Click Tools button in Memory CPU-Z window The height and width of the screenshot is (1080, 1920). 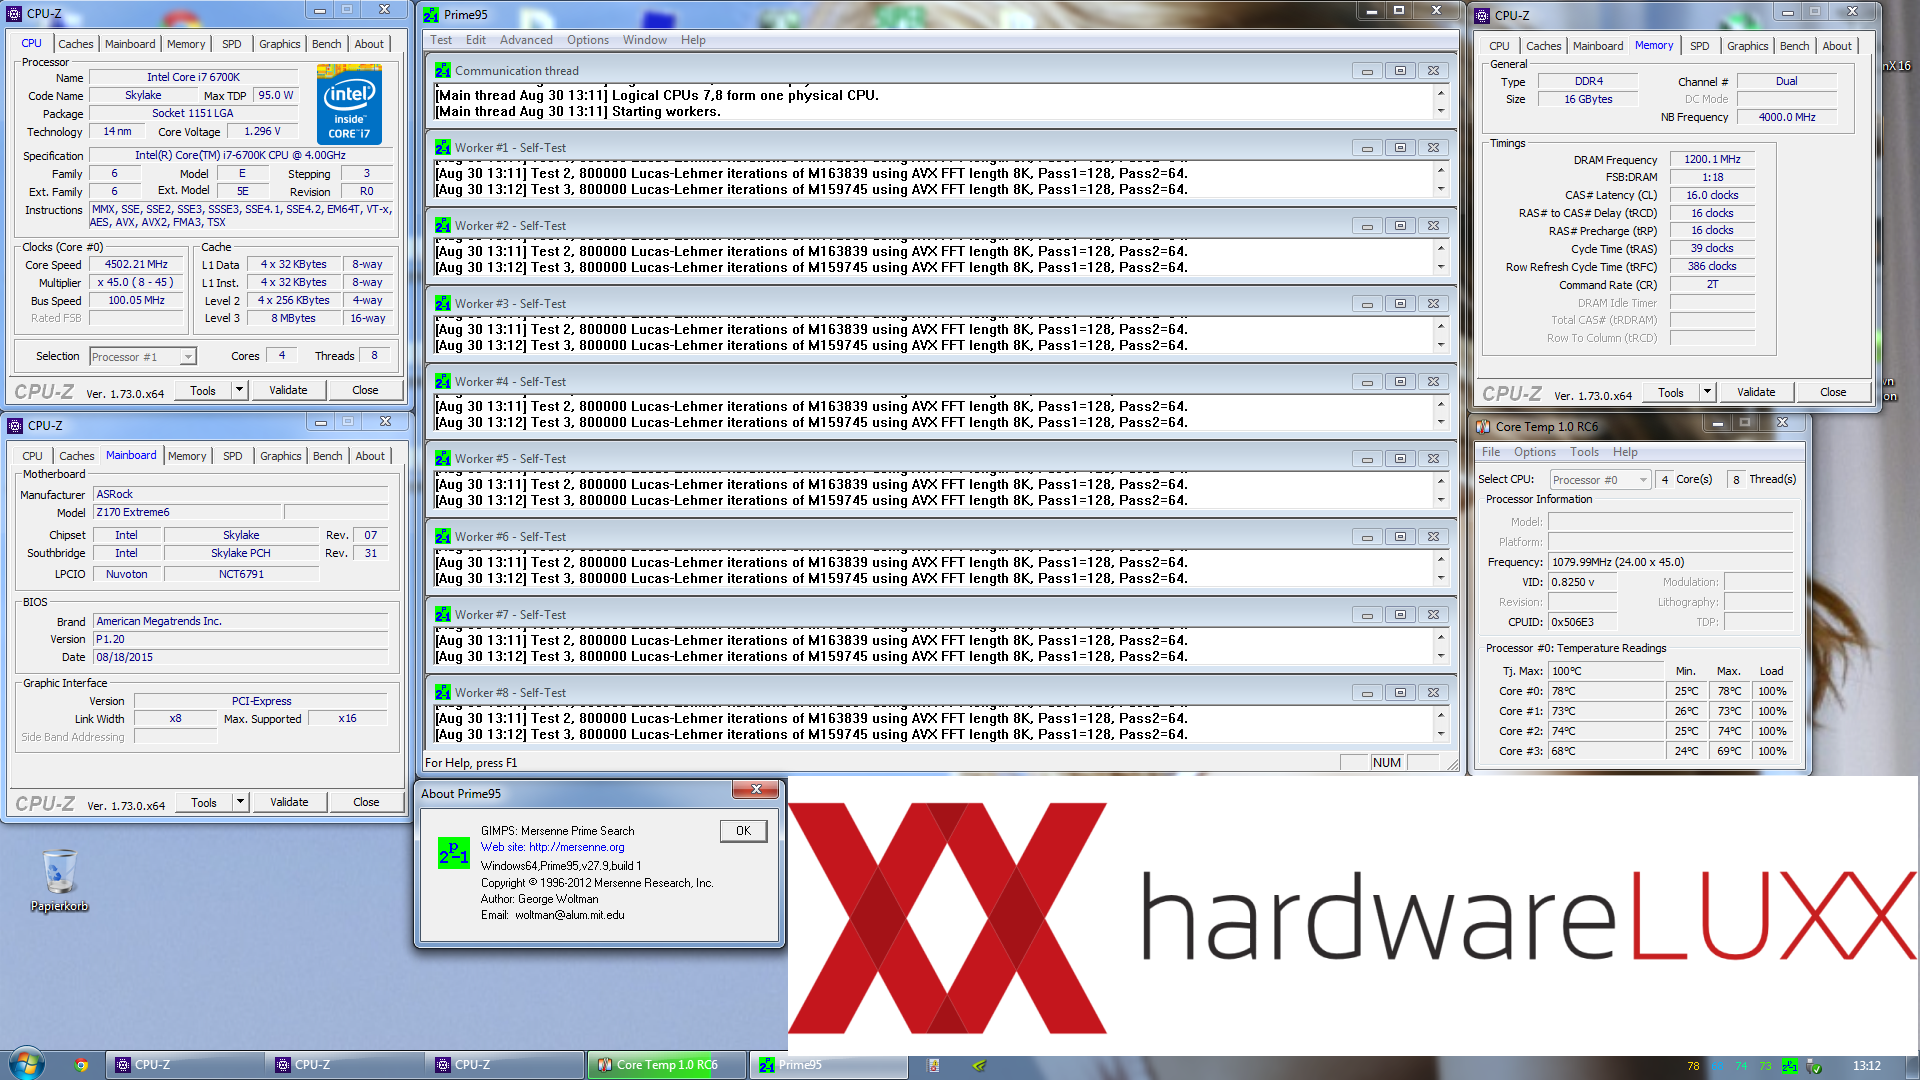point(1670,392)
